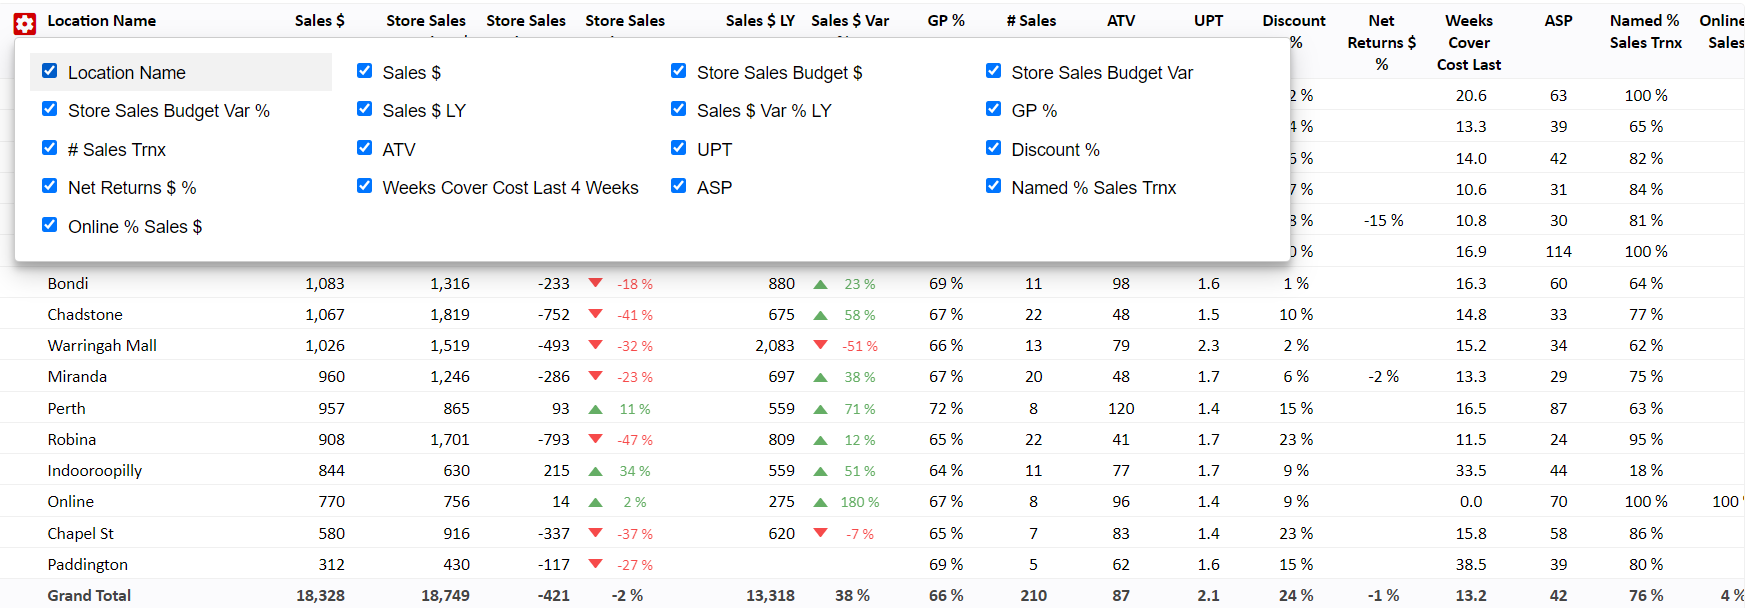Click the Grand Total row label
Image resolution: width=1751 pixels, height=608 pixels.
point(89,595)
